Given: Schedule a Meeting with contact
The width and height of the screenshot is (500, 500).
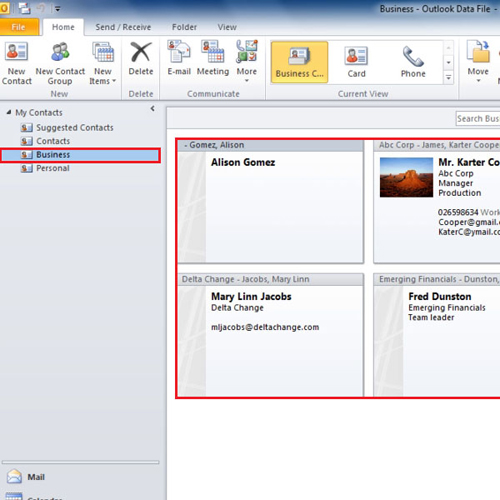Looking at the screenshot, I should coord(213,59).
